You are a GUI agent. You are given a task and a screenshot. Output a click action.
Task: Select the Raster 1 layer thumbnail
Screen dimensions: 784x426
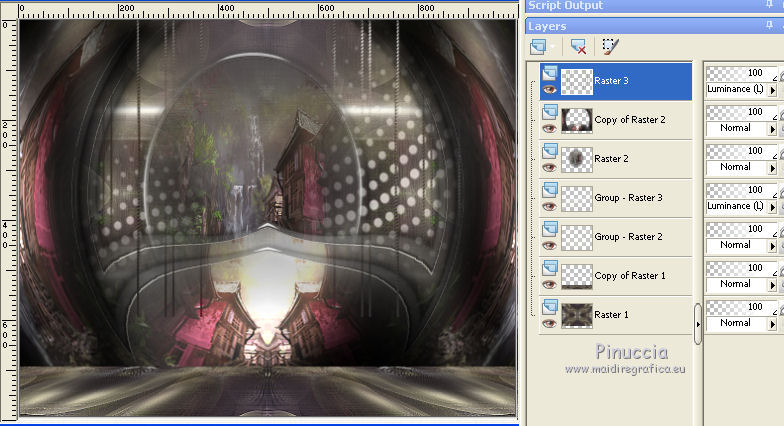(577, 316)
